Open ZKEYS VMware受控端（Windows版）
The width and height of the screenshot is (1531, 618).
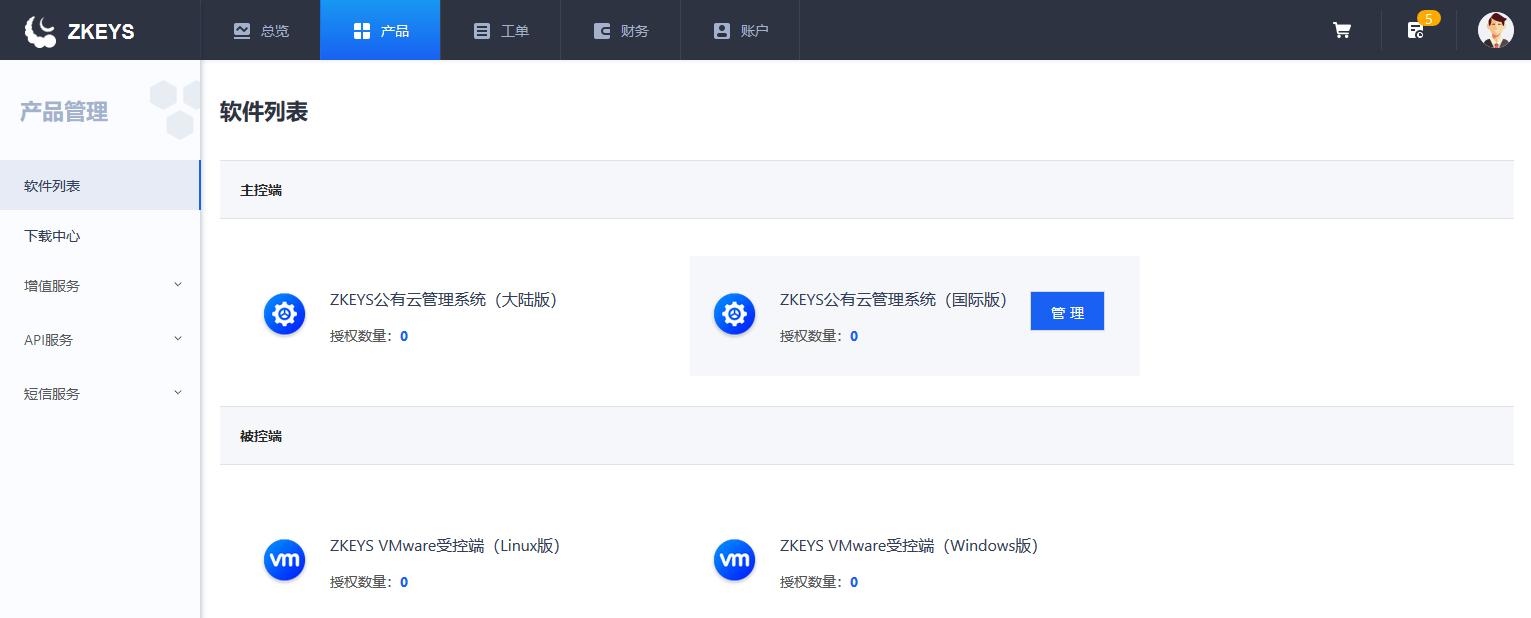click(909, 546)
